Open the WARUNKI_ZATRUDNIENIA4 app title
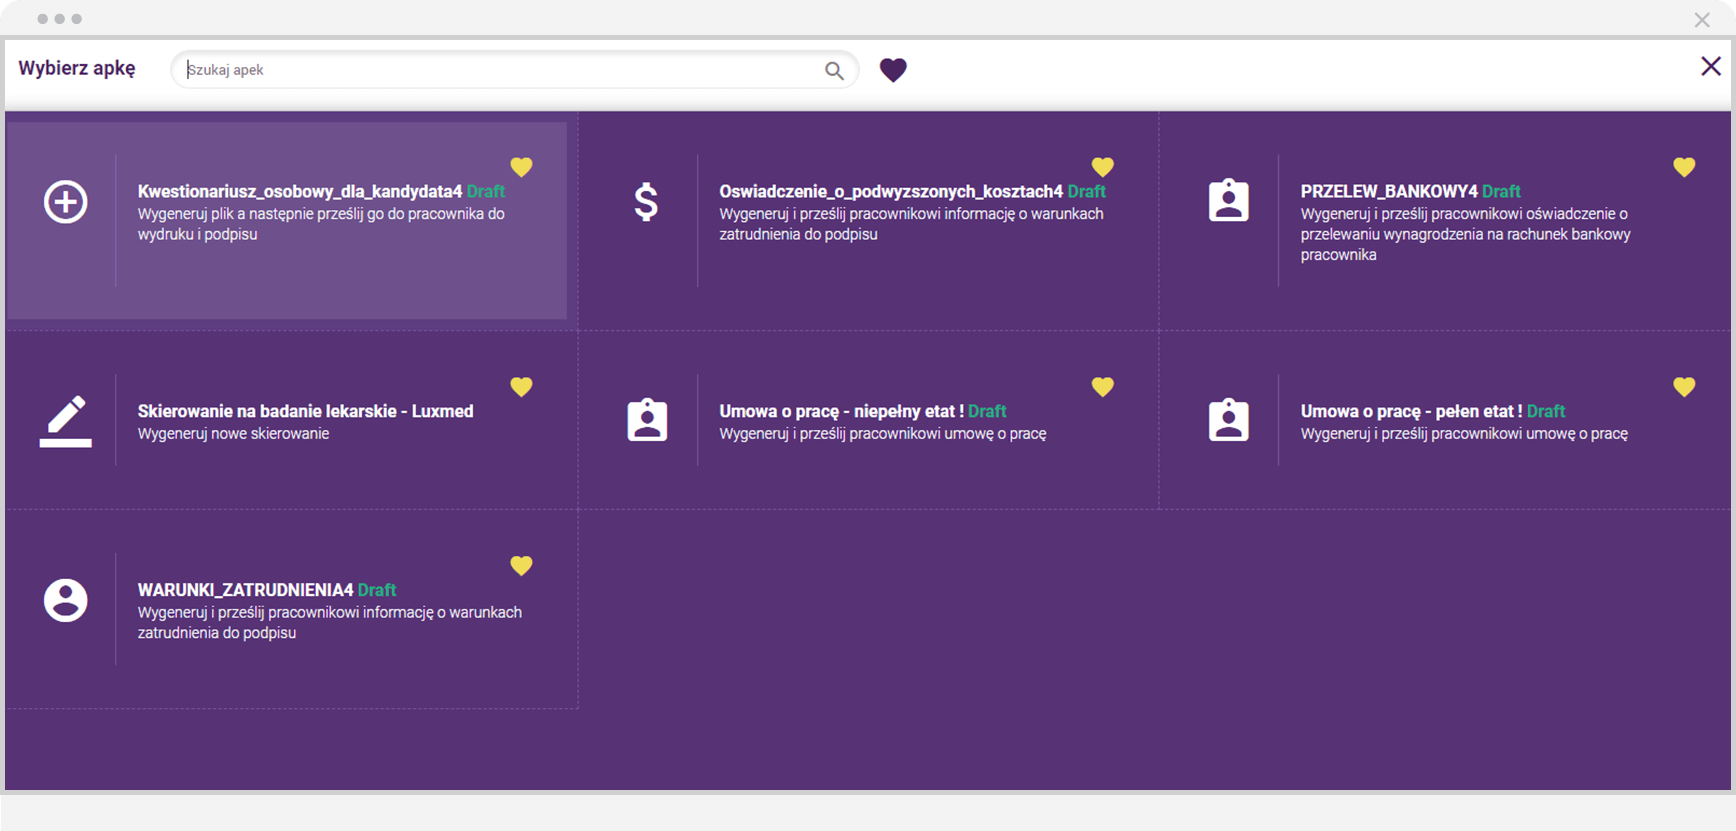 click(245, 590)
